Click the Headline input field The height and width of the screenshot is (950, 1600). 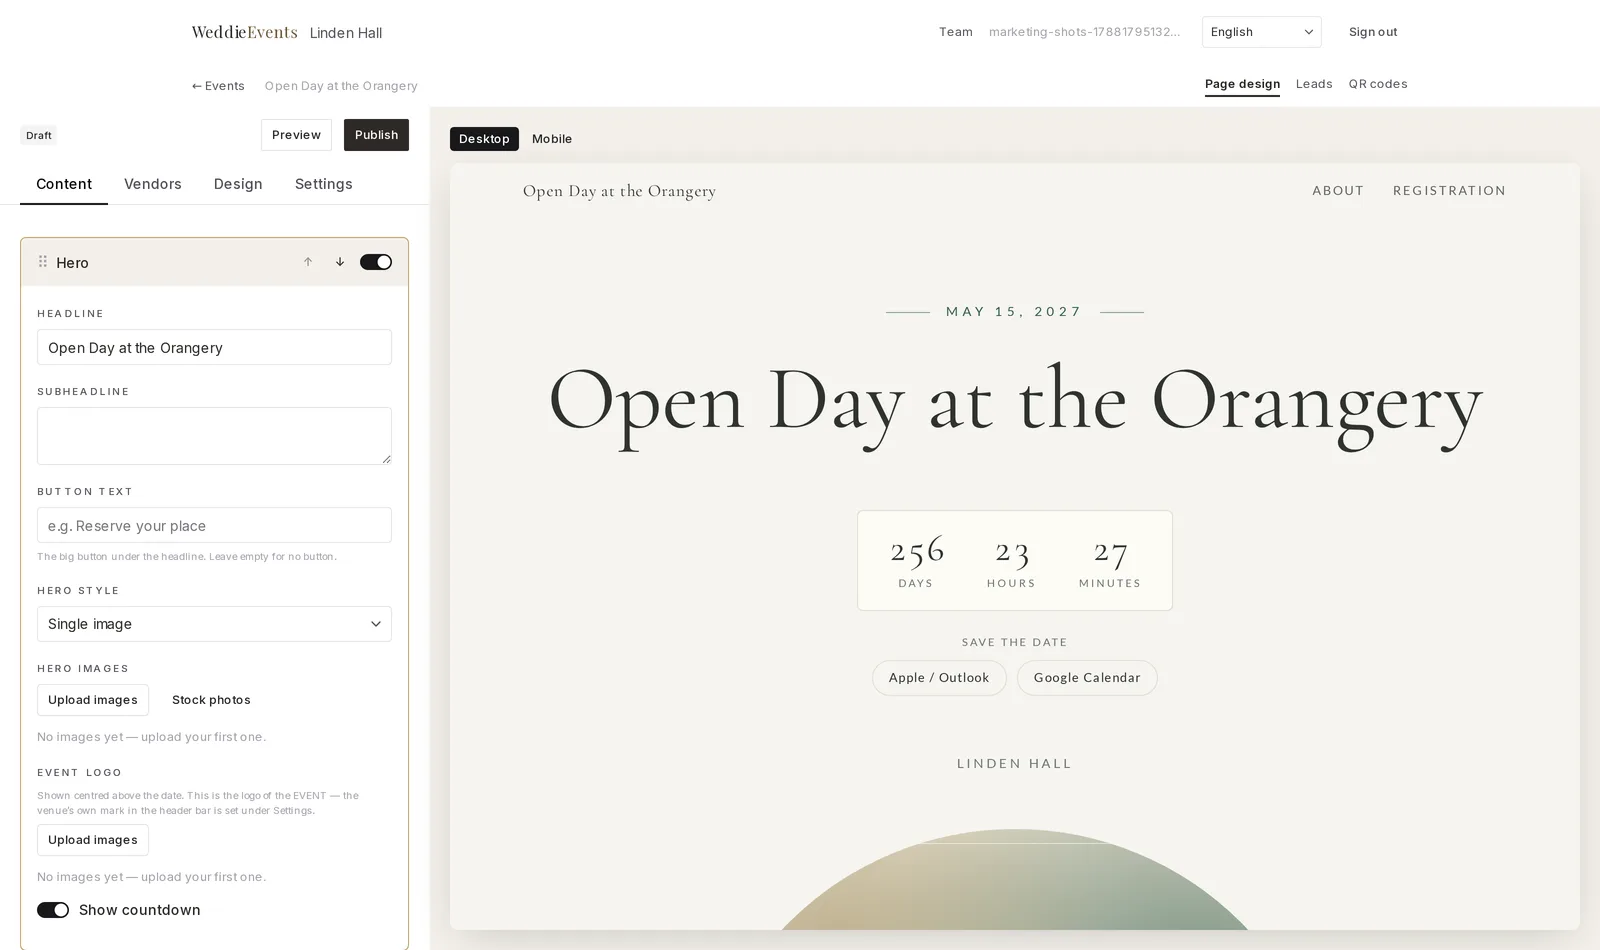[214, 347]
